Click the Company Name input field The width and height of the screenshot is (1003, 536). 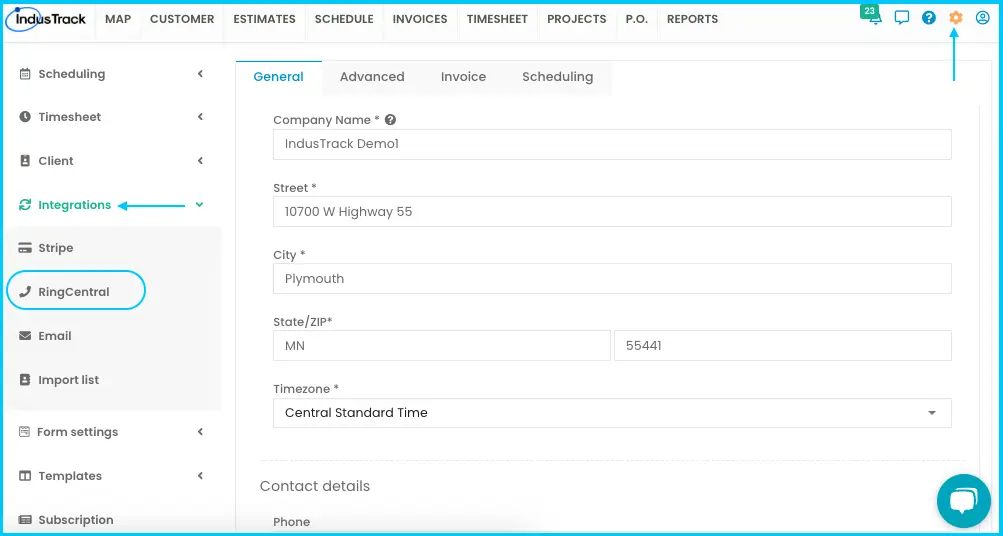pyautogui.click(x=612, y=144)
